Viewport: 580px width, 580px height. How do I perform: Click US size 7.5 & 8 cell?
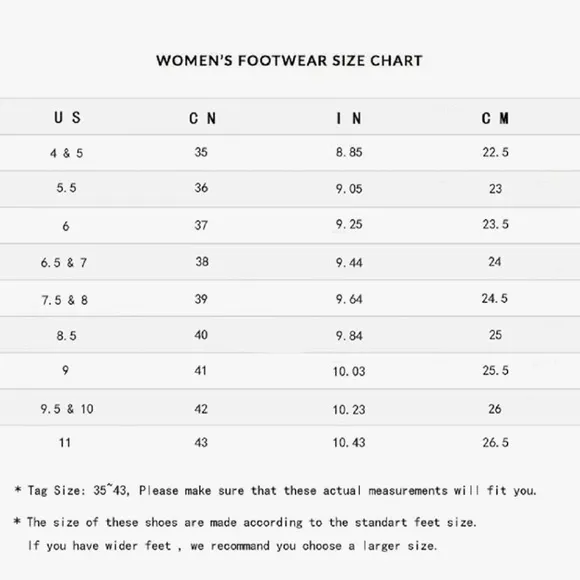pyautogui.click(x=65, y=300)
